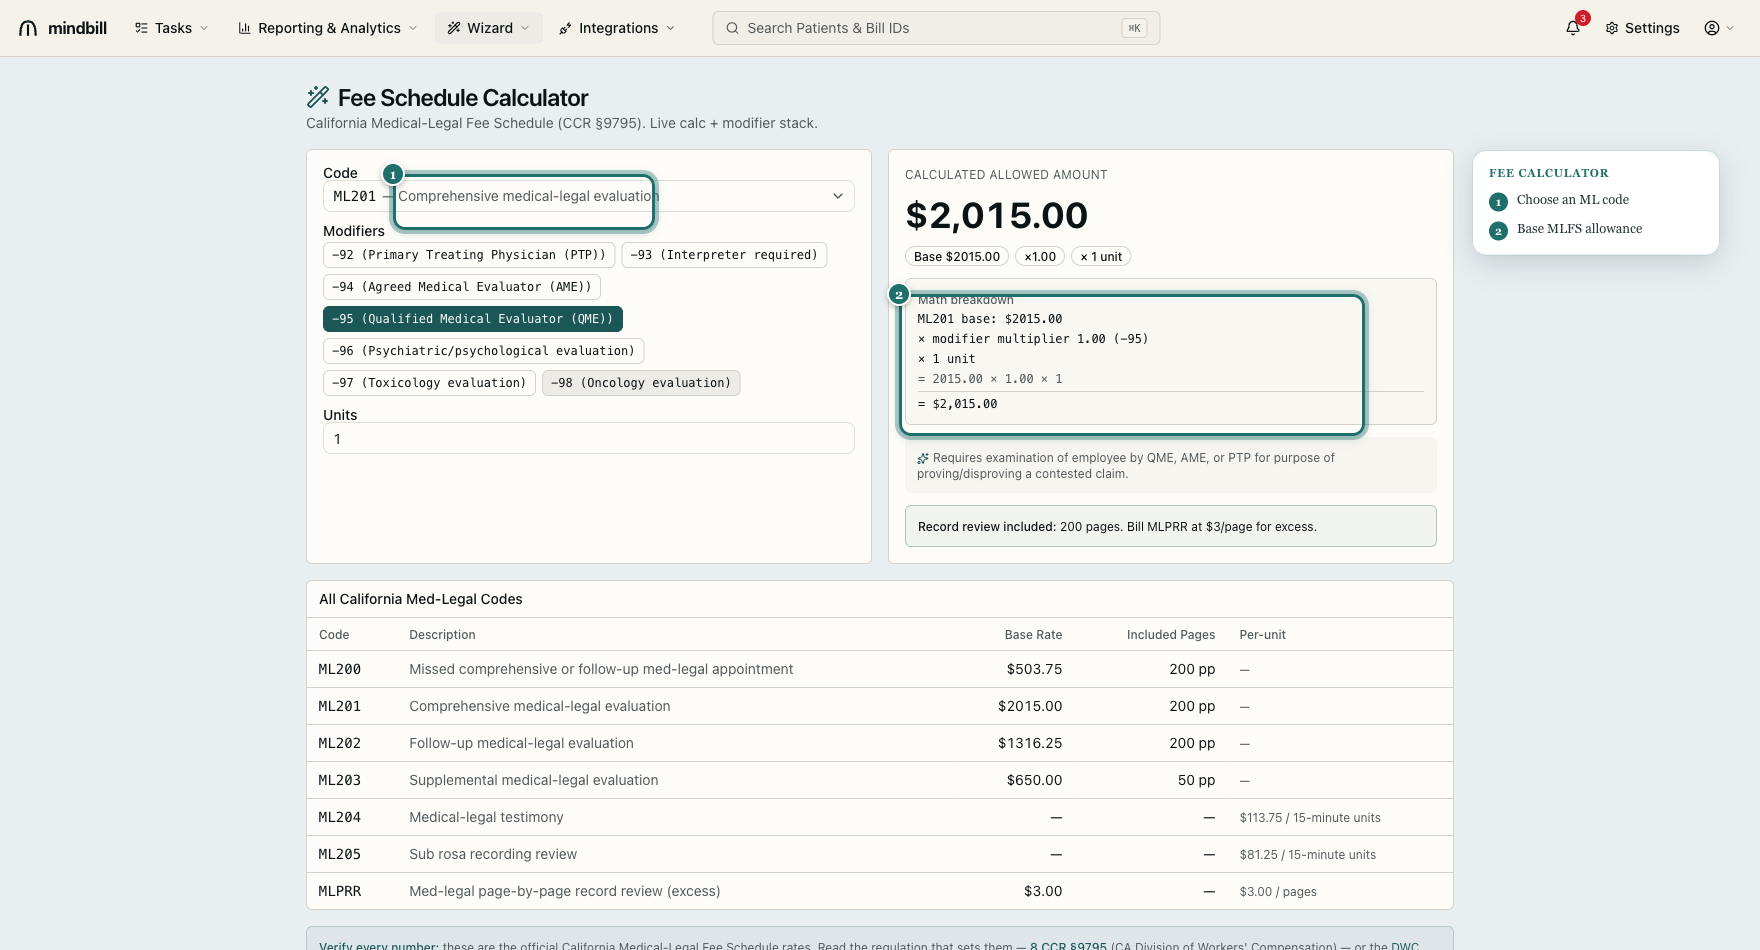Image resolution: width=1760 pixels, height=950 pixels.
Task: Toggle the -93 Interpreter required modifier
Action: coord(724,255)
